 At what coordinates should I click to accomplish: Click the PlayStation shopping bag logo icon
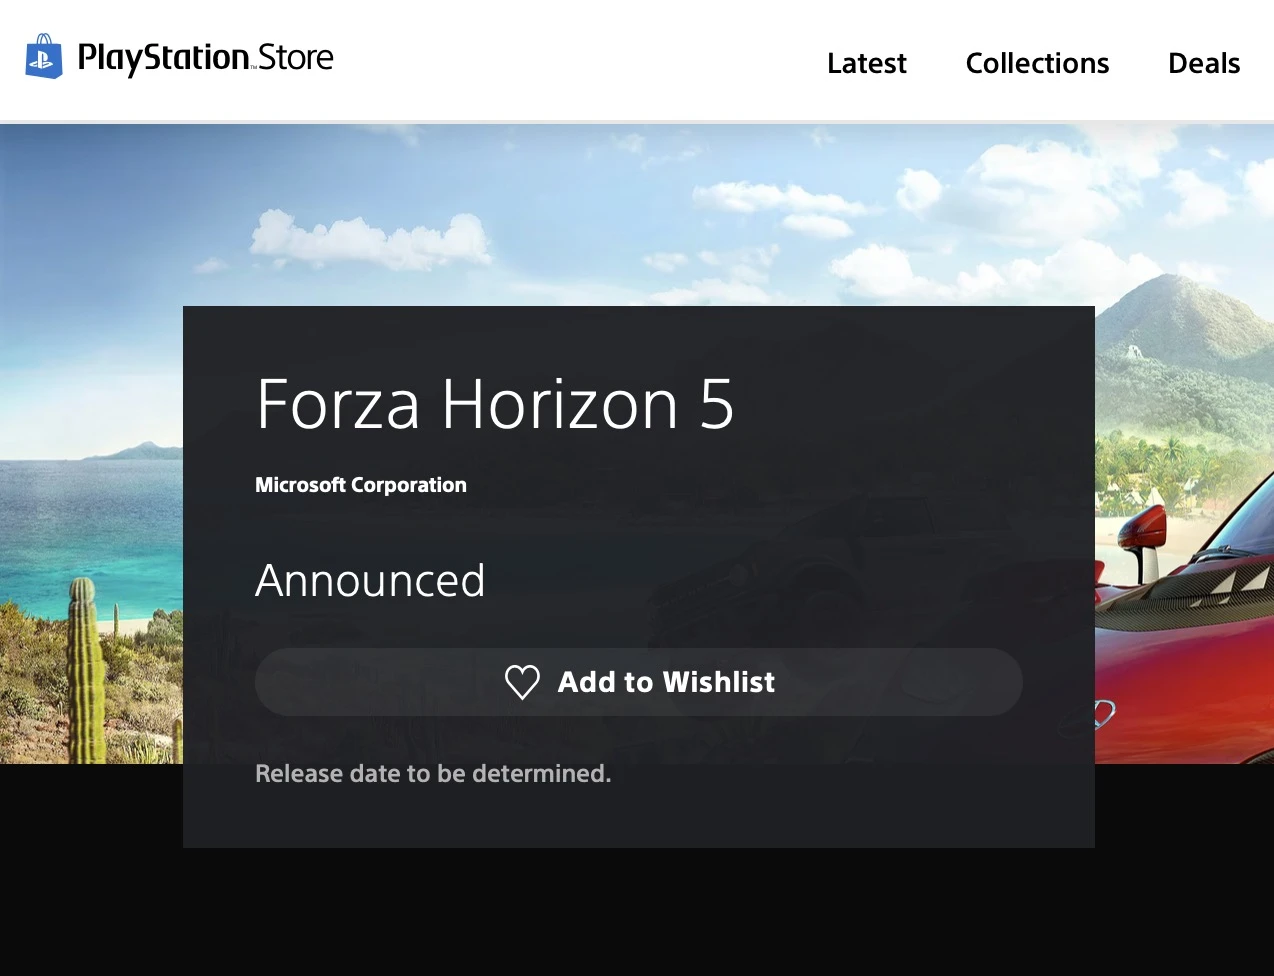click(44, 57)
